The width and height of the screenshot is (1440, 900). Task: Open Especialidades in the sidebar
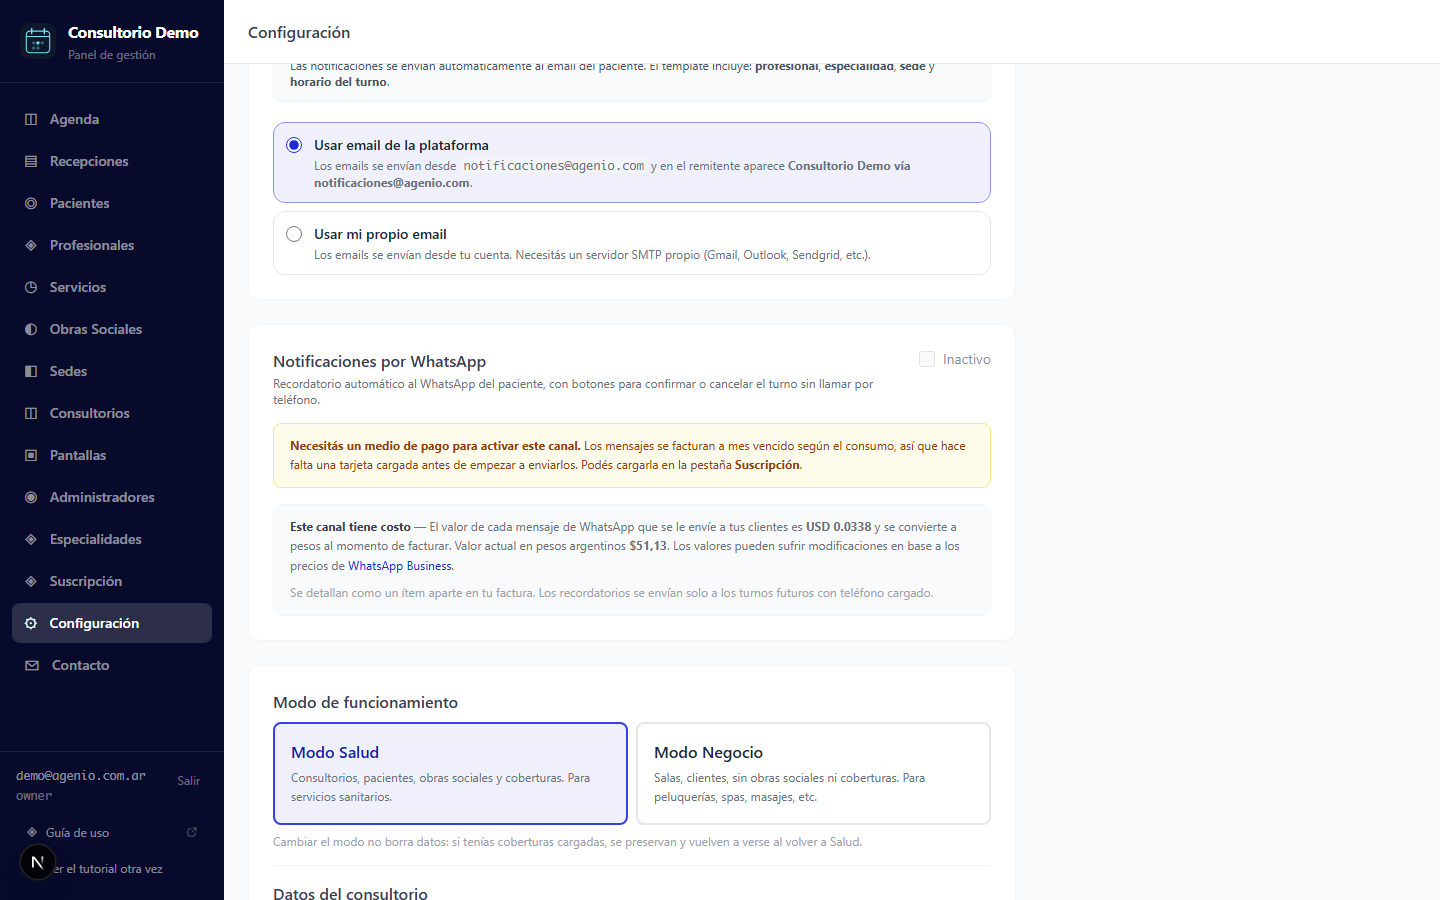click(112, 539)
